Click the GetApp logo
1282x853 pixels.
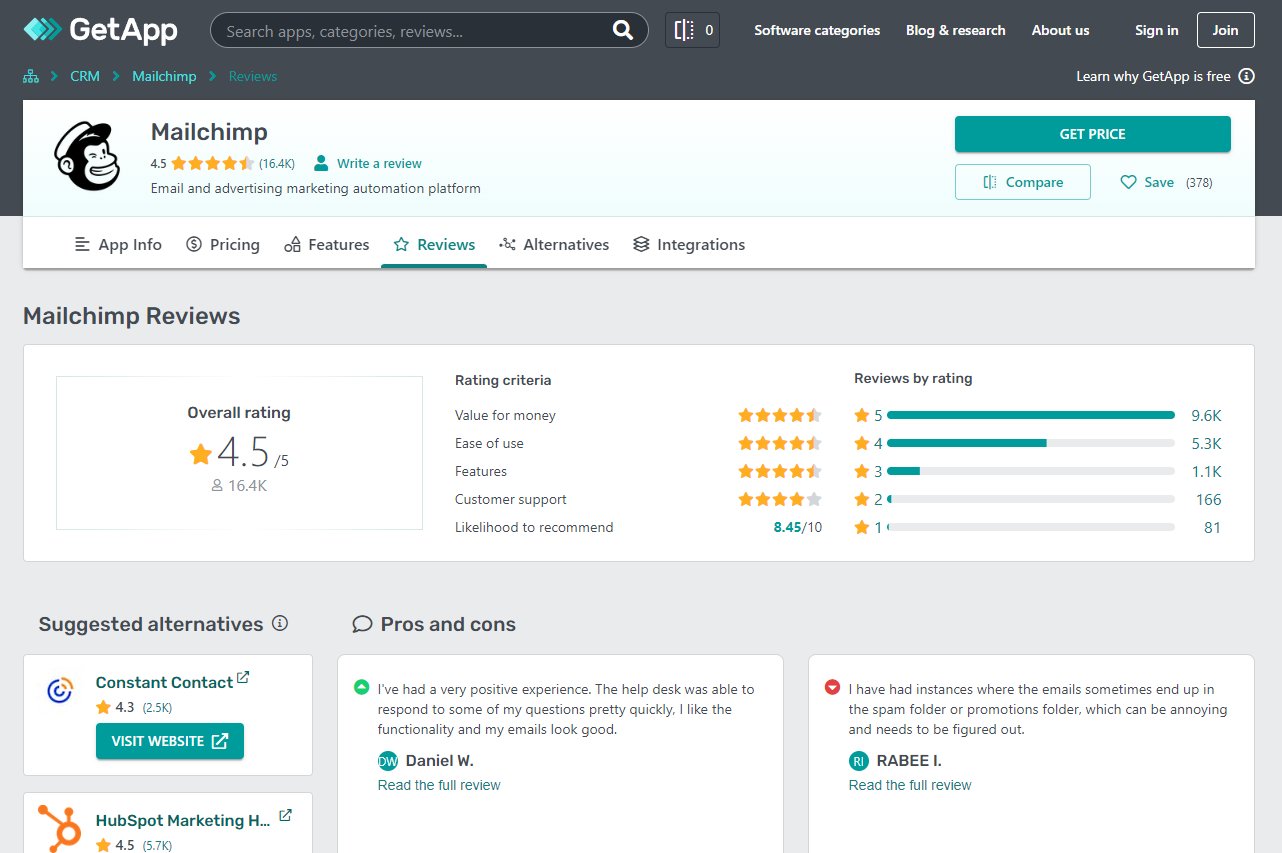[101, 30]
